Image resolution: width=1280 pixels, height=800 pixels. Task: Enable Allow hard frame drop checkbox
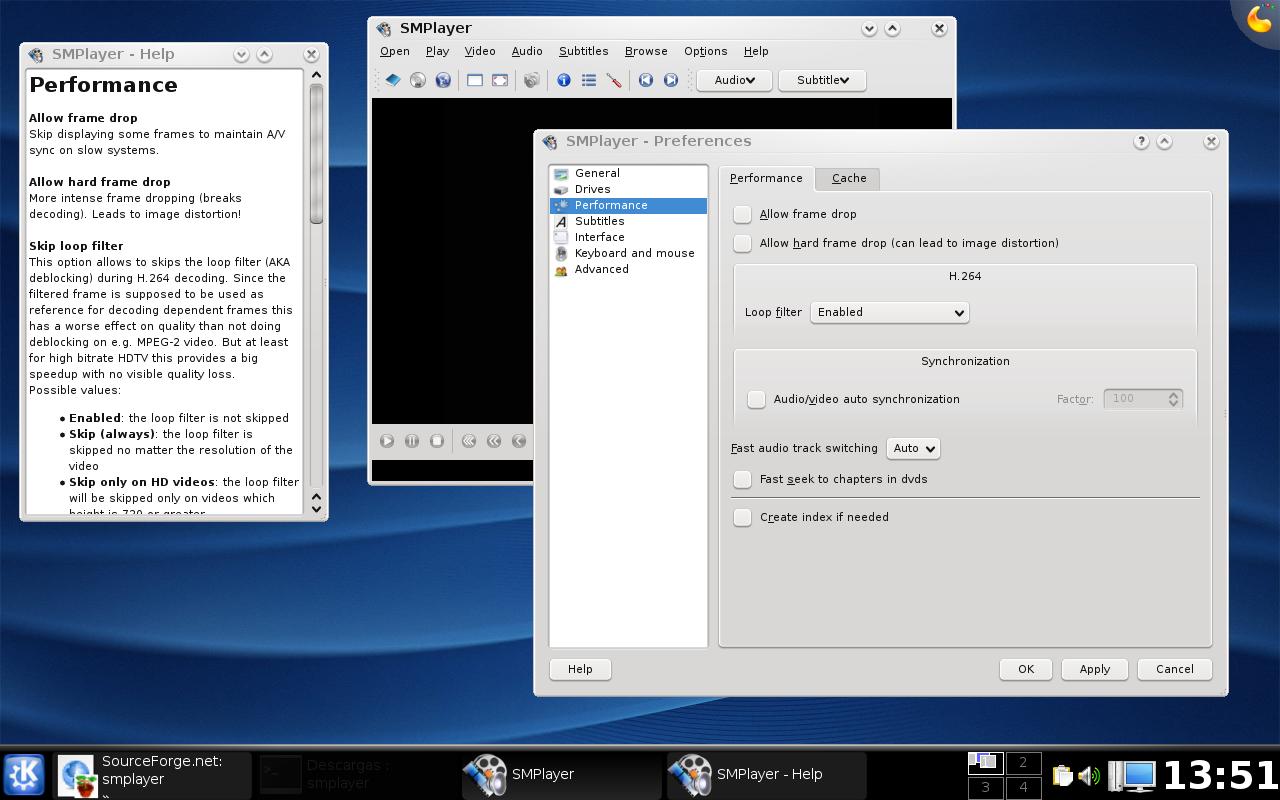click(x=742, y=243)
